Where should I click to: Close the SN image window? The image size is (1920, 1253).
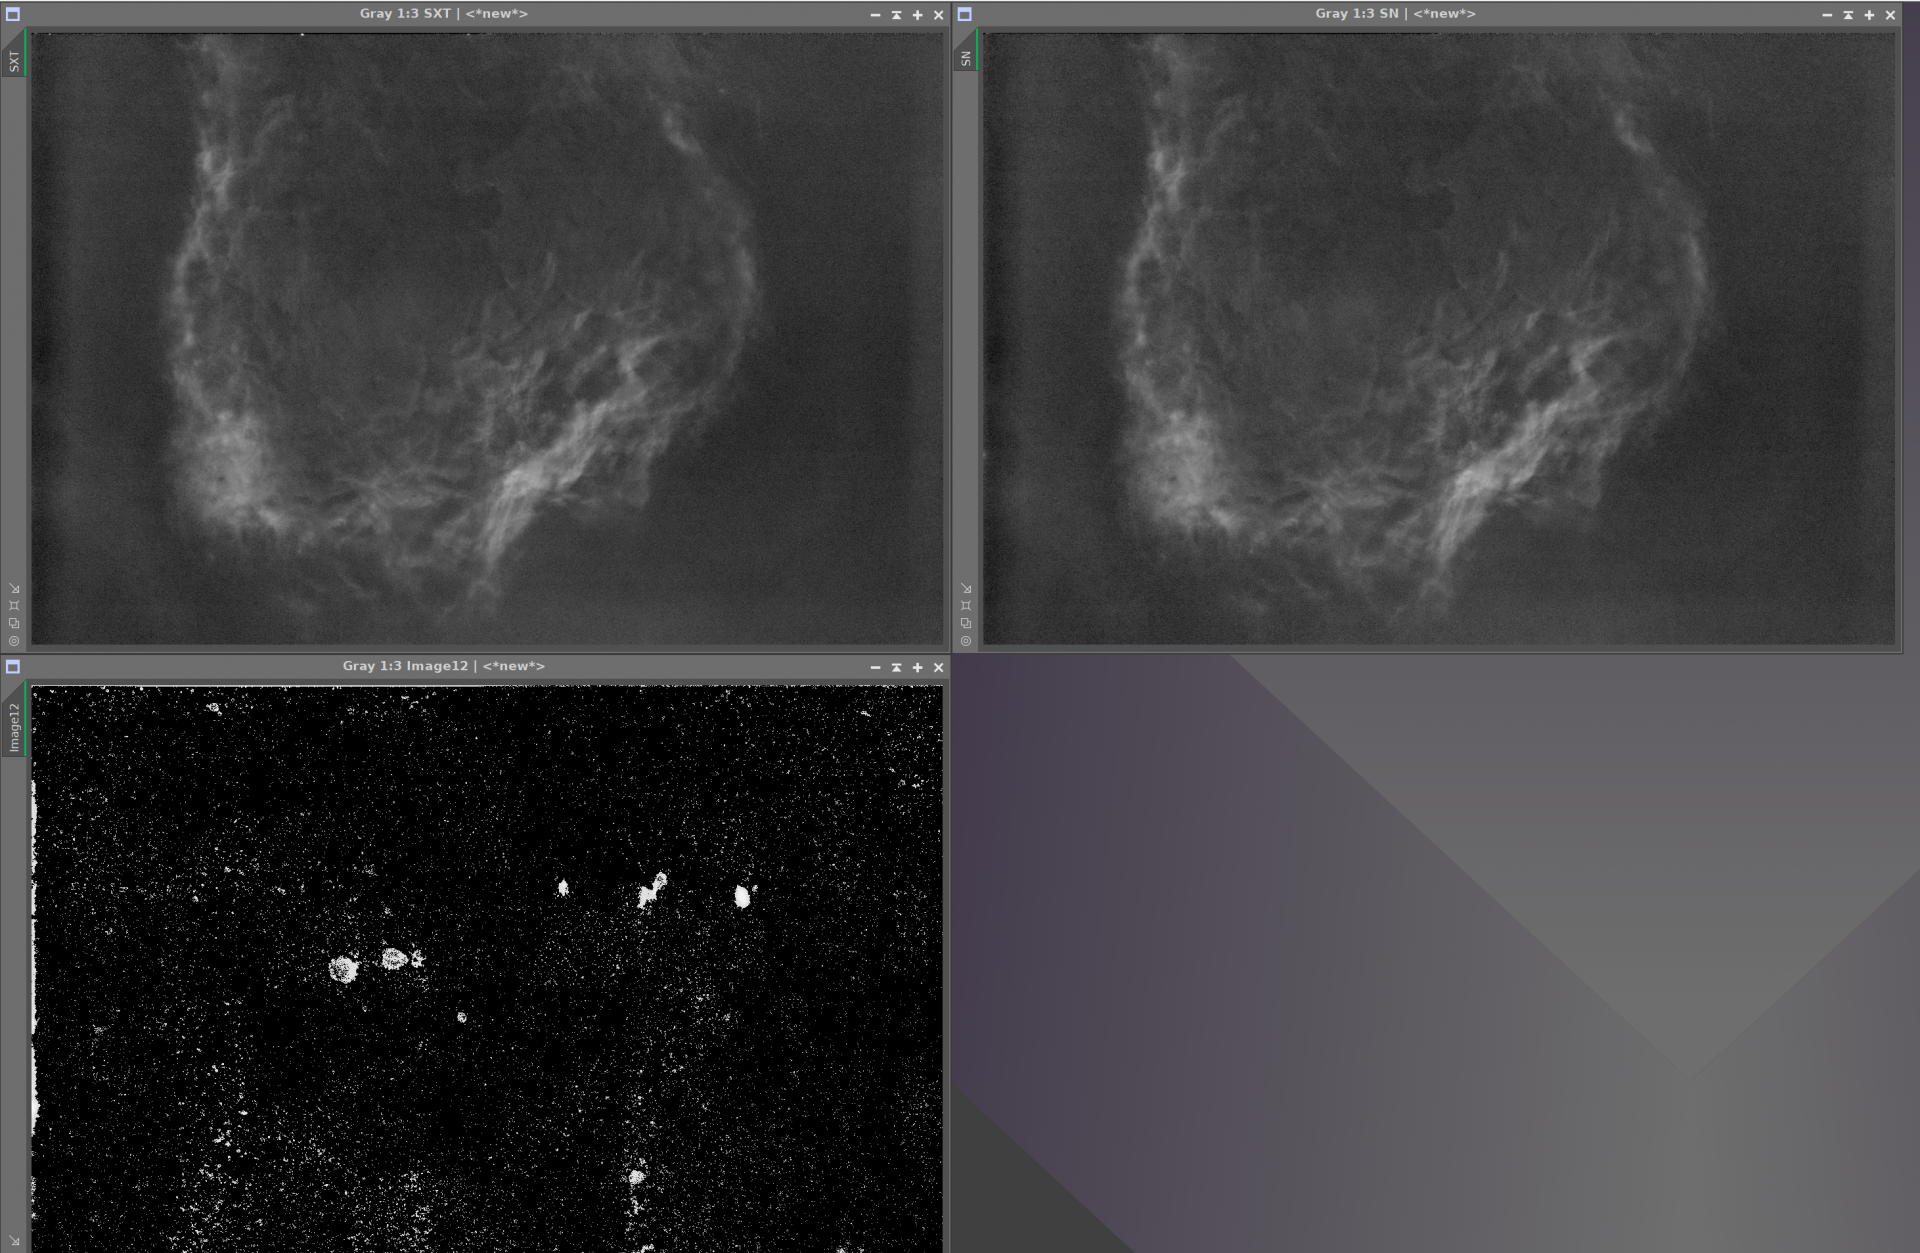tap(1890, 15)
